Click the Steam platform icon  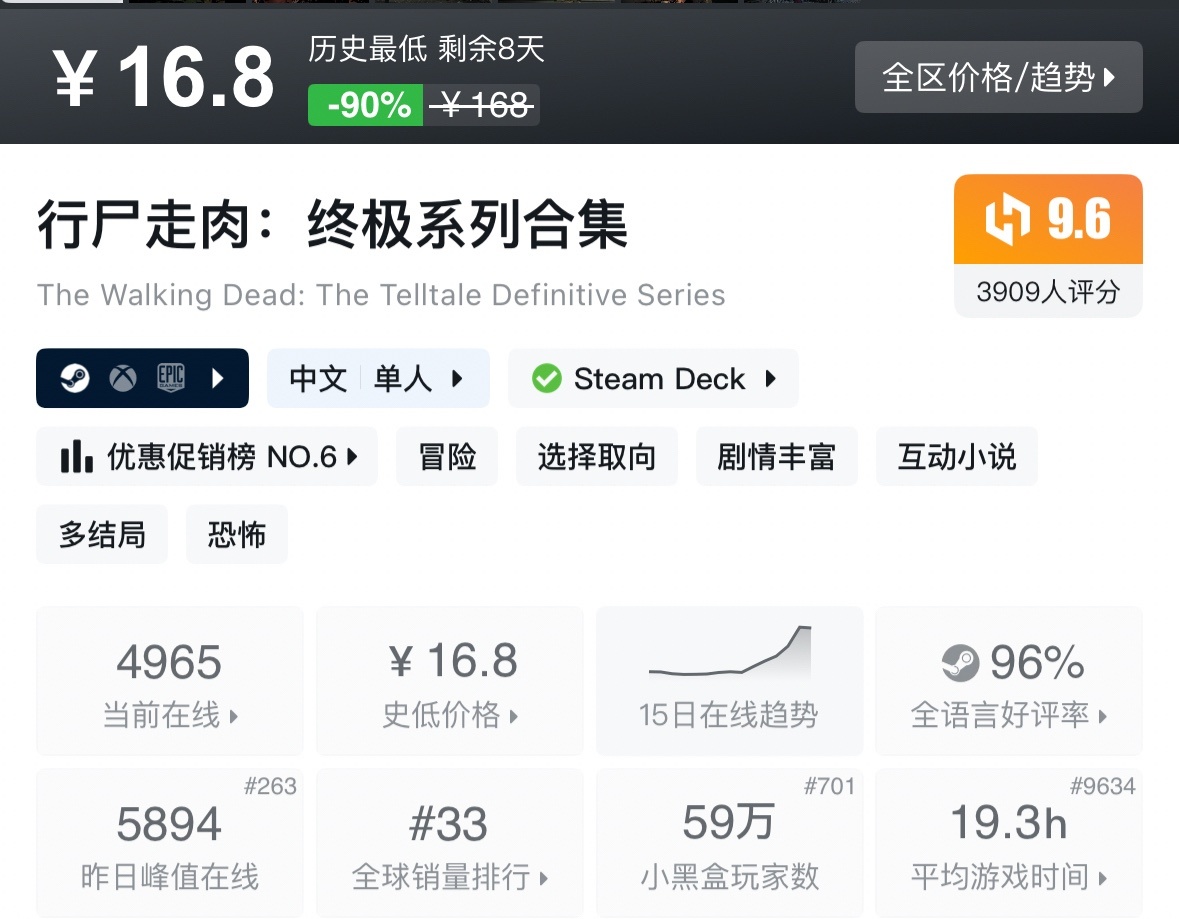(74, 378)
